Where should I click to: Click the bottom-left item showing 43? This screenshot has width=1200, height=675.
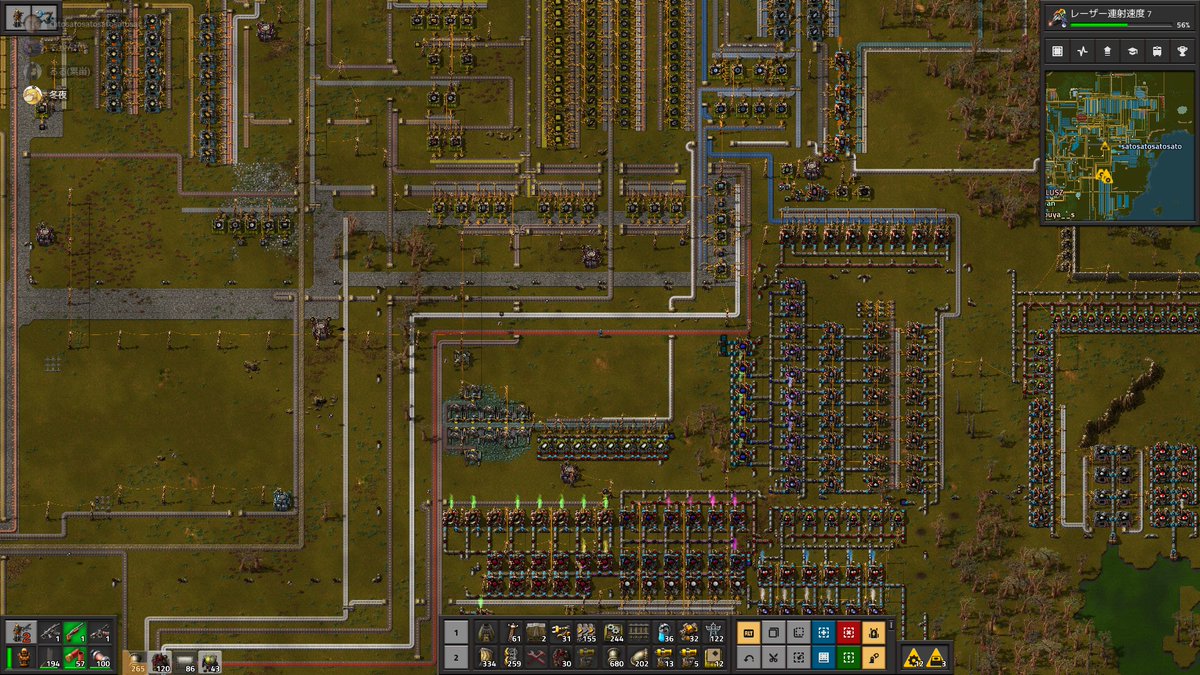click(x=210, y=661)
